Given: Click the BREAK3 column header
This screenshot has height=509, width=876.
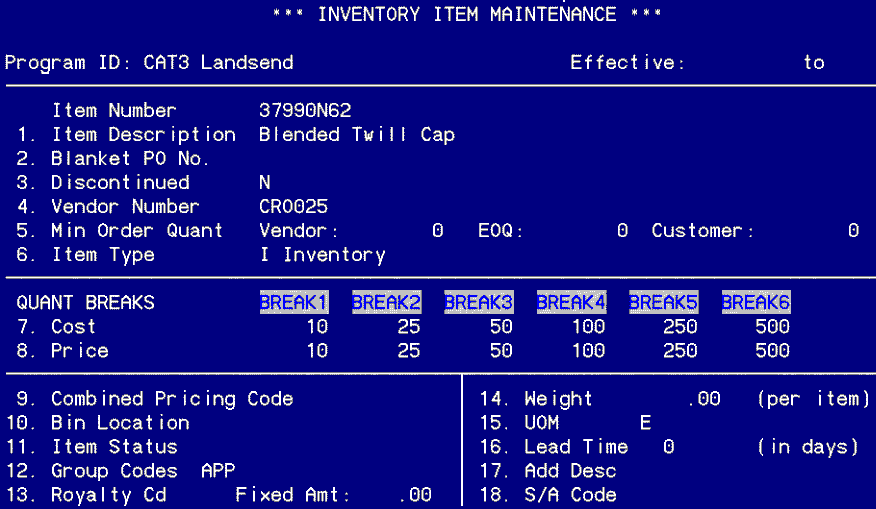Looking at the screenshot, I should point(478,302).
